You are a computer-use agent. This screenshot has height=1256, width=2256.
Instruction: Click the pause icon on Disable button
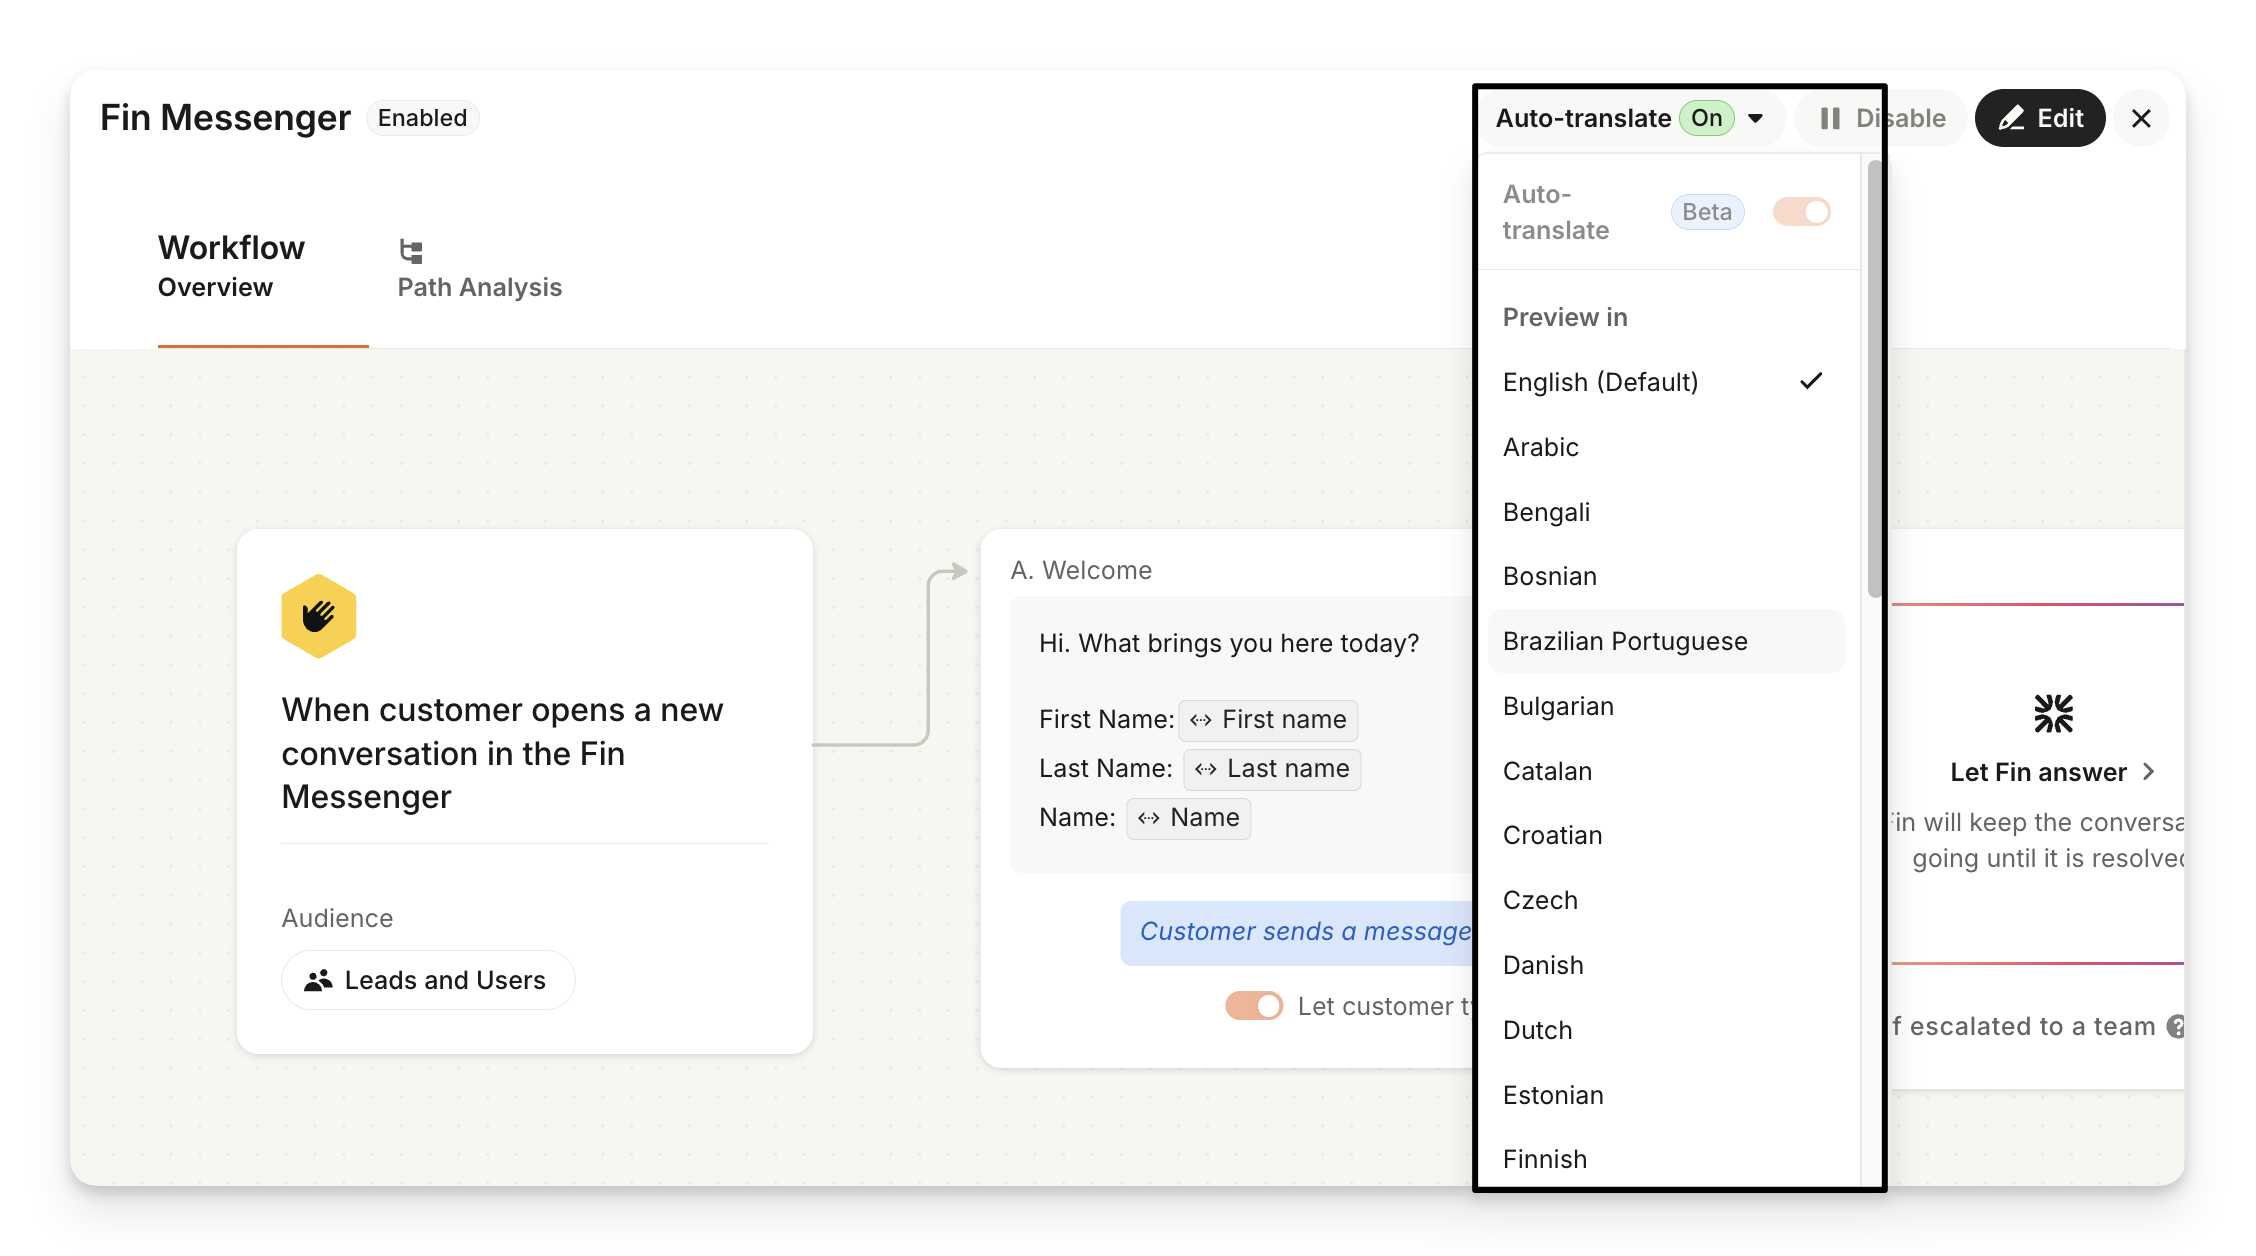click(1830, 119)
